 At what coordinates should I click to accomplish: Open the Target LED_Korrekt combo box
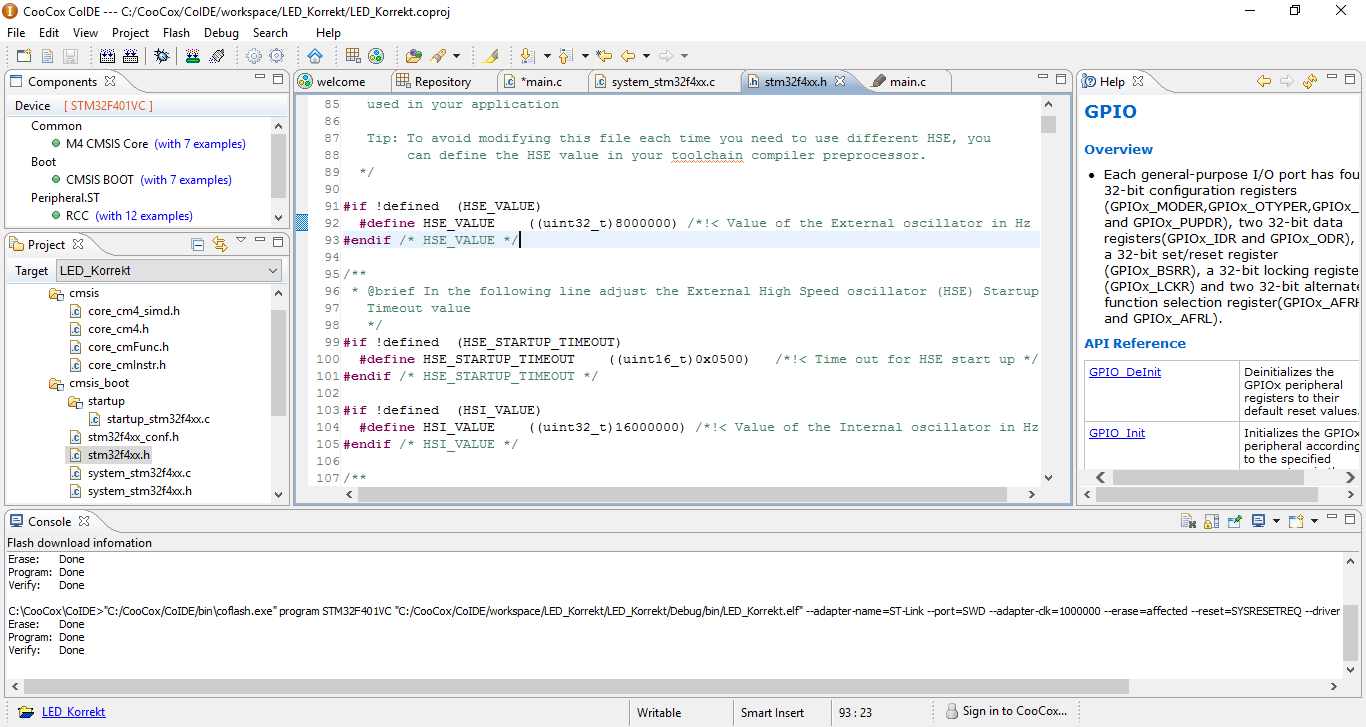[x=168, y=270]
